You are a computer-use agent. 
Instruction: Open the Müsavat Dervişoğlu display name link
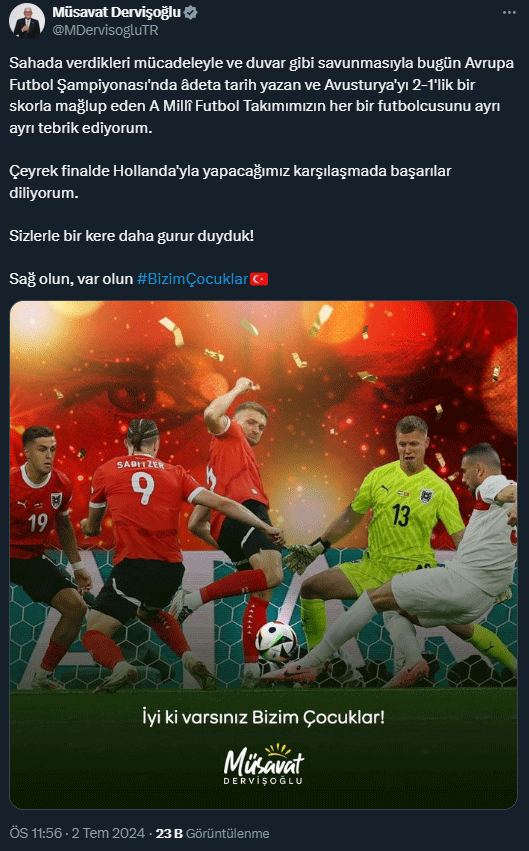click(x=116, y=12)
